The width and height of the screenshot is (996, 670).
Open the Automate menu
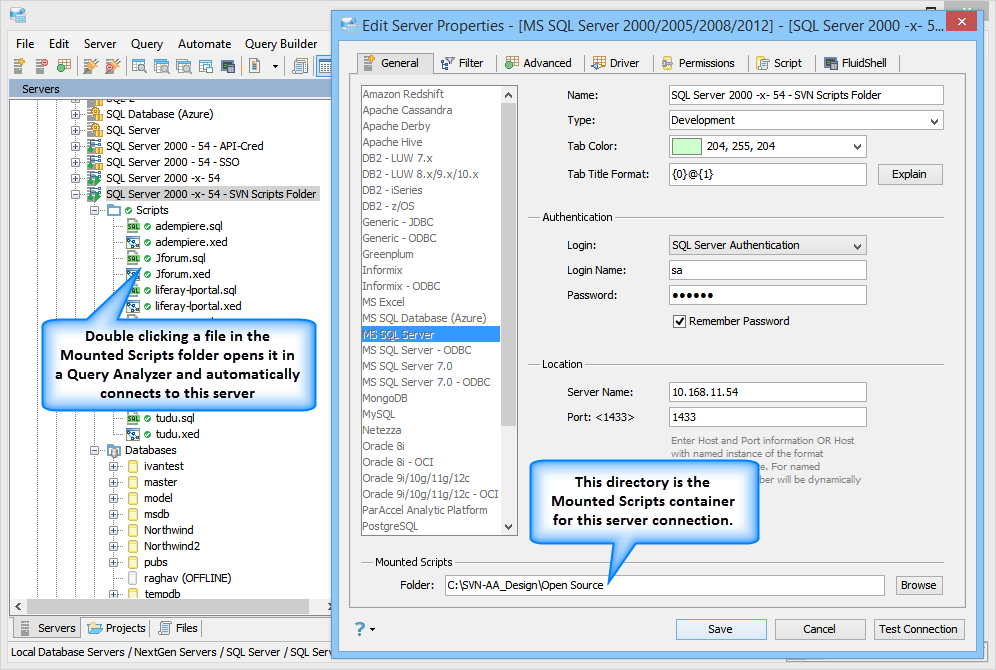(x=204, y=44)
